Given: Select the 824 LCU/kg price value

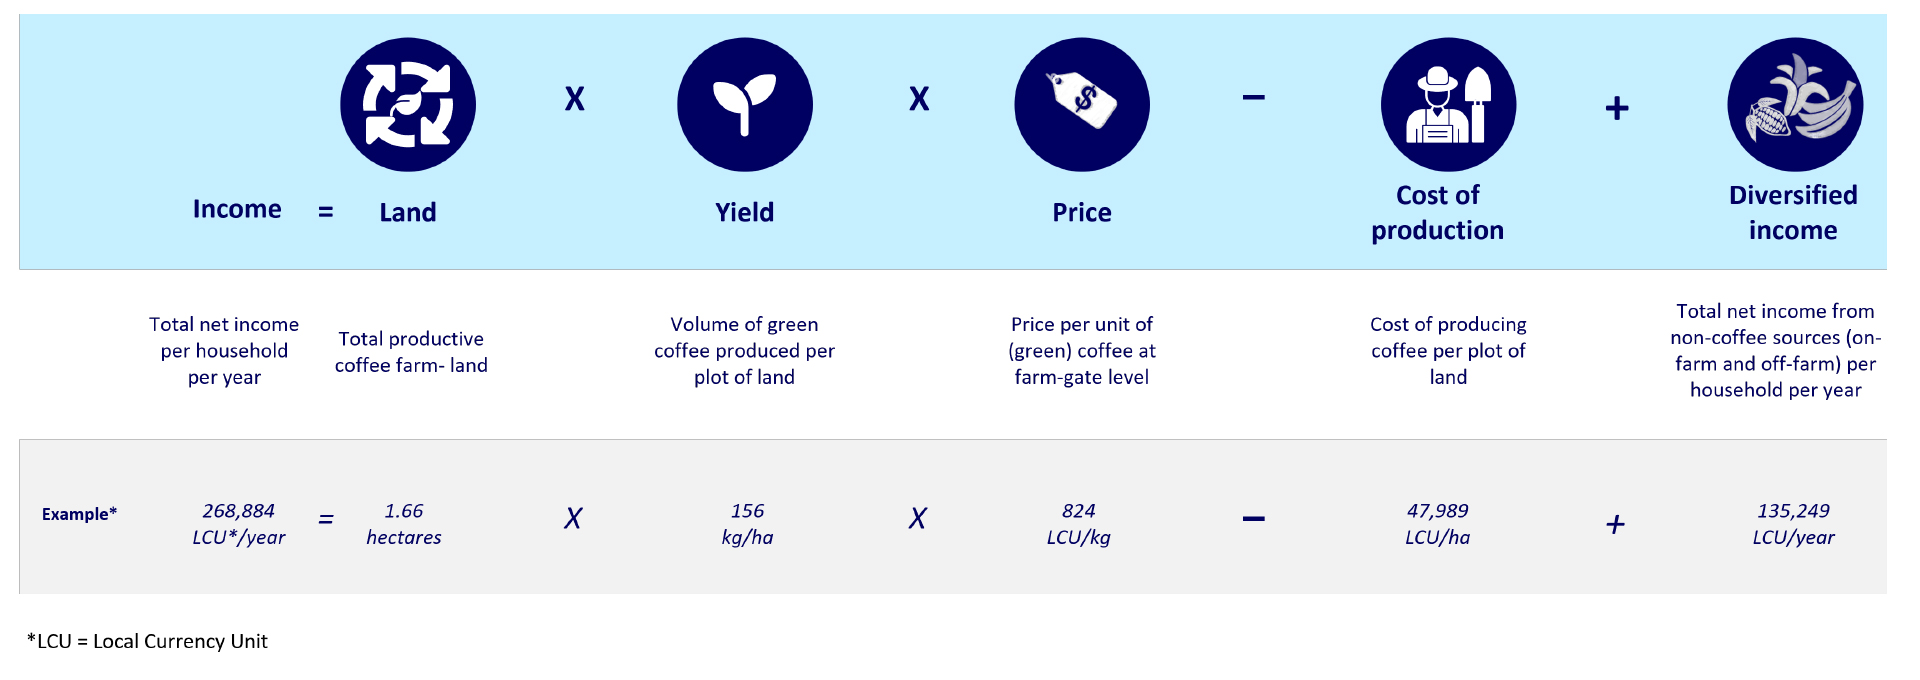Looking at the screenshot, I should (1079, 524).
